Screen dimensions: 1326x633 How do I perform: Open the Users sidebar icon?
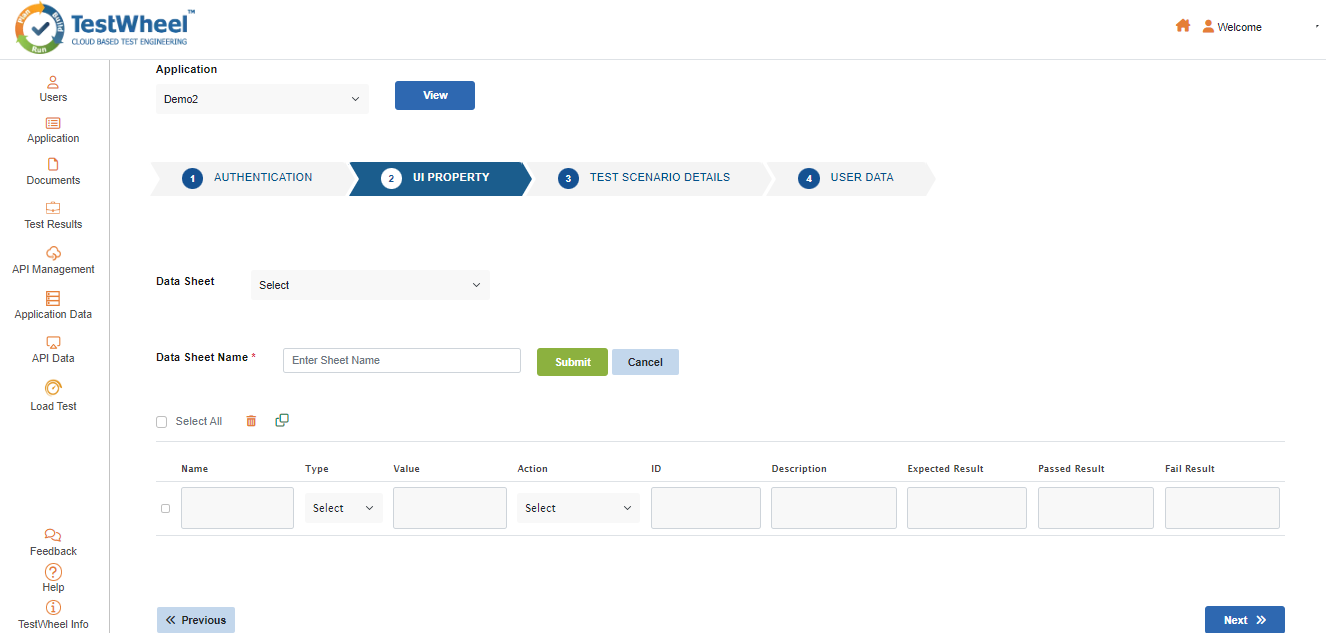pos(53,82)
